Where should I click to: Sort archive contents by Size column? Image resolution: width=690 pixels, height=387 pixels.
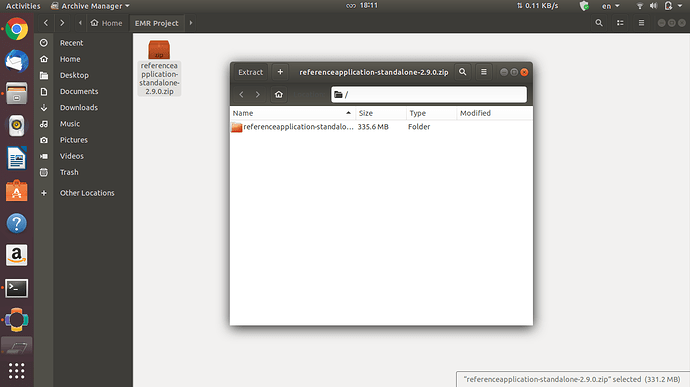point(381,113)
